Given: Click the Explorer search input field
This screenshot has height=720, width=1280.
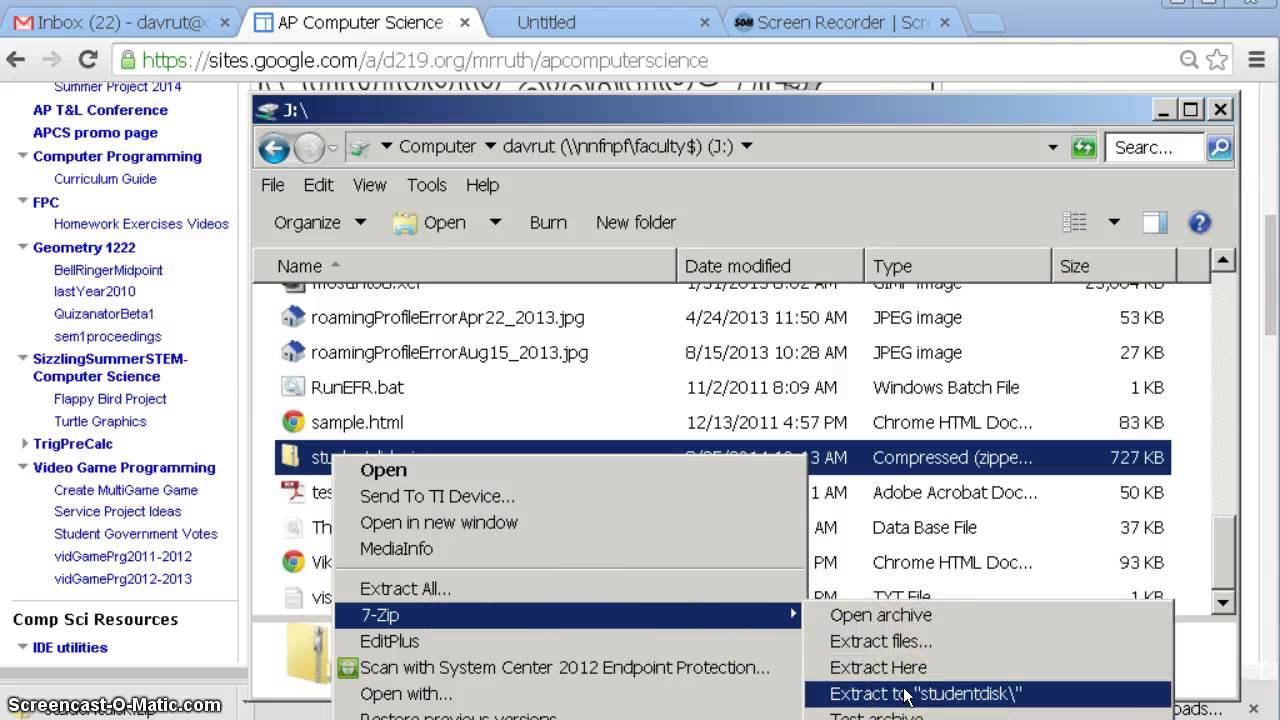Looking at the screenshot, I should pyautogui.click(x=1156, y=148).
